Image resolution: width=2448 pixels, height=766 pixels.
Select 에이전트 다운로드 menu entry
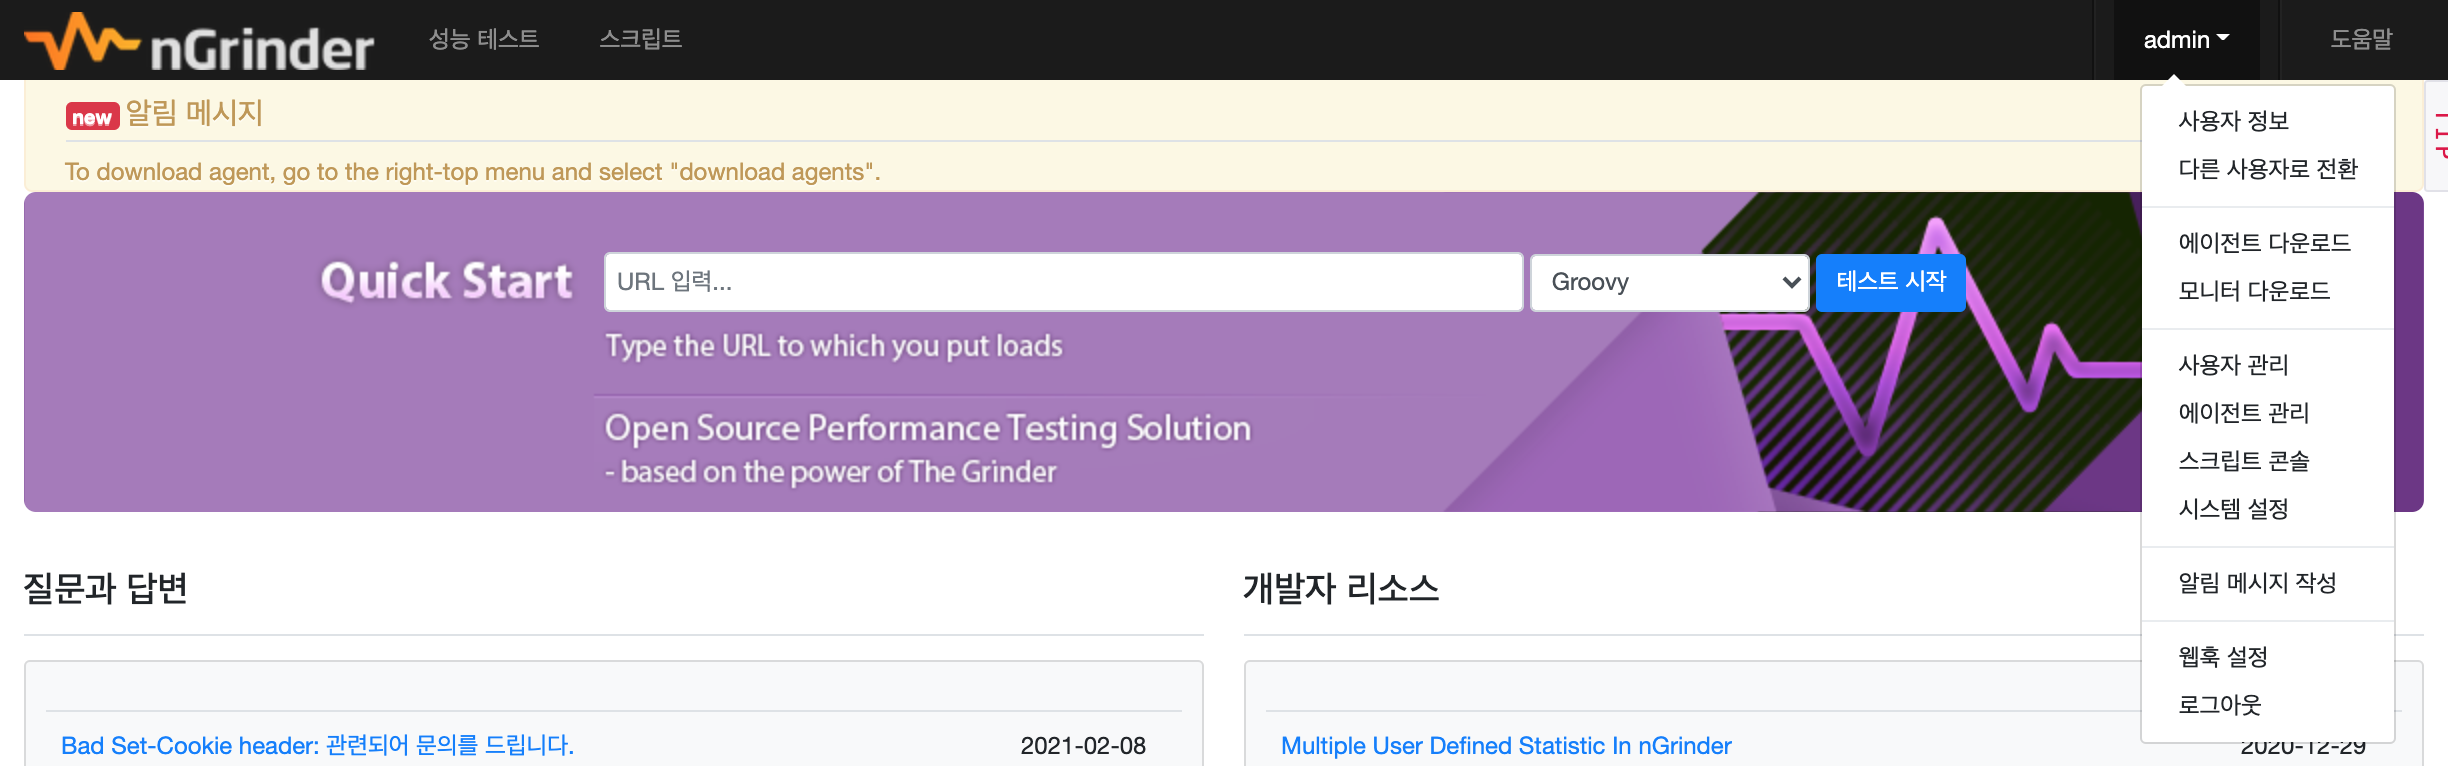[2264, 243]
